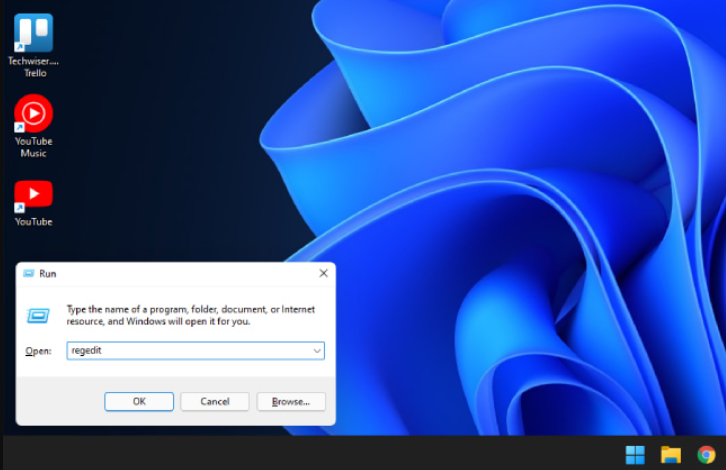Click the "Run" title text

coord(48,274)
